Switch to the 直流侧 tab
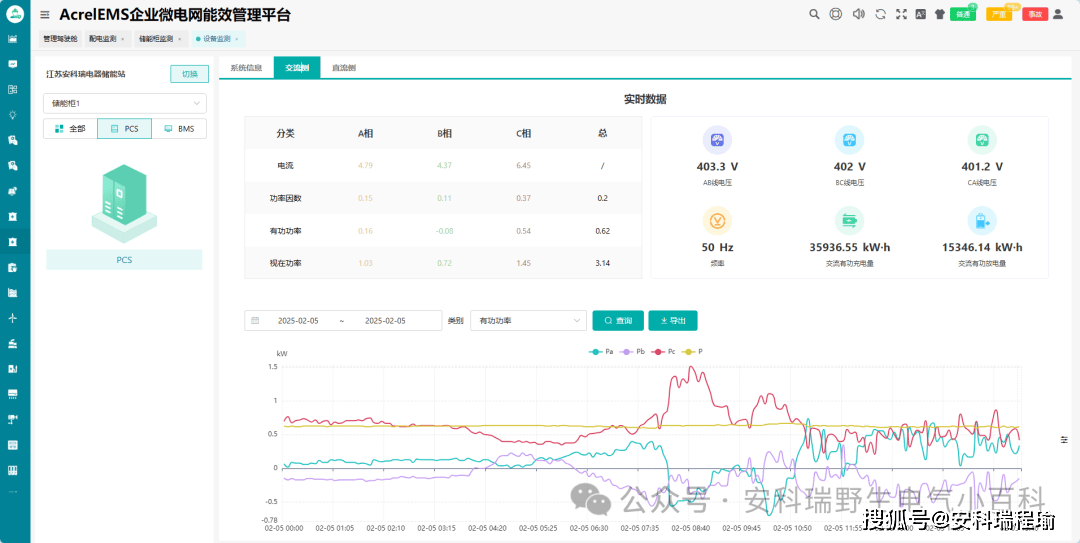This screenshot has height=543, width=1080. pyautogui.click(x=344, y=68)
